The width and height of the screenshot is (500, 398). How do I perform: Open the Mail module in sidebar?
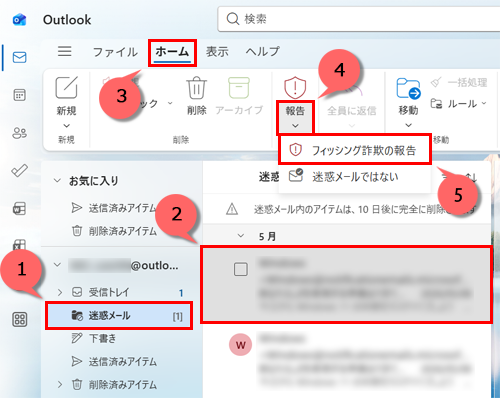click(x=19, y=57)
